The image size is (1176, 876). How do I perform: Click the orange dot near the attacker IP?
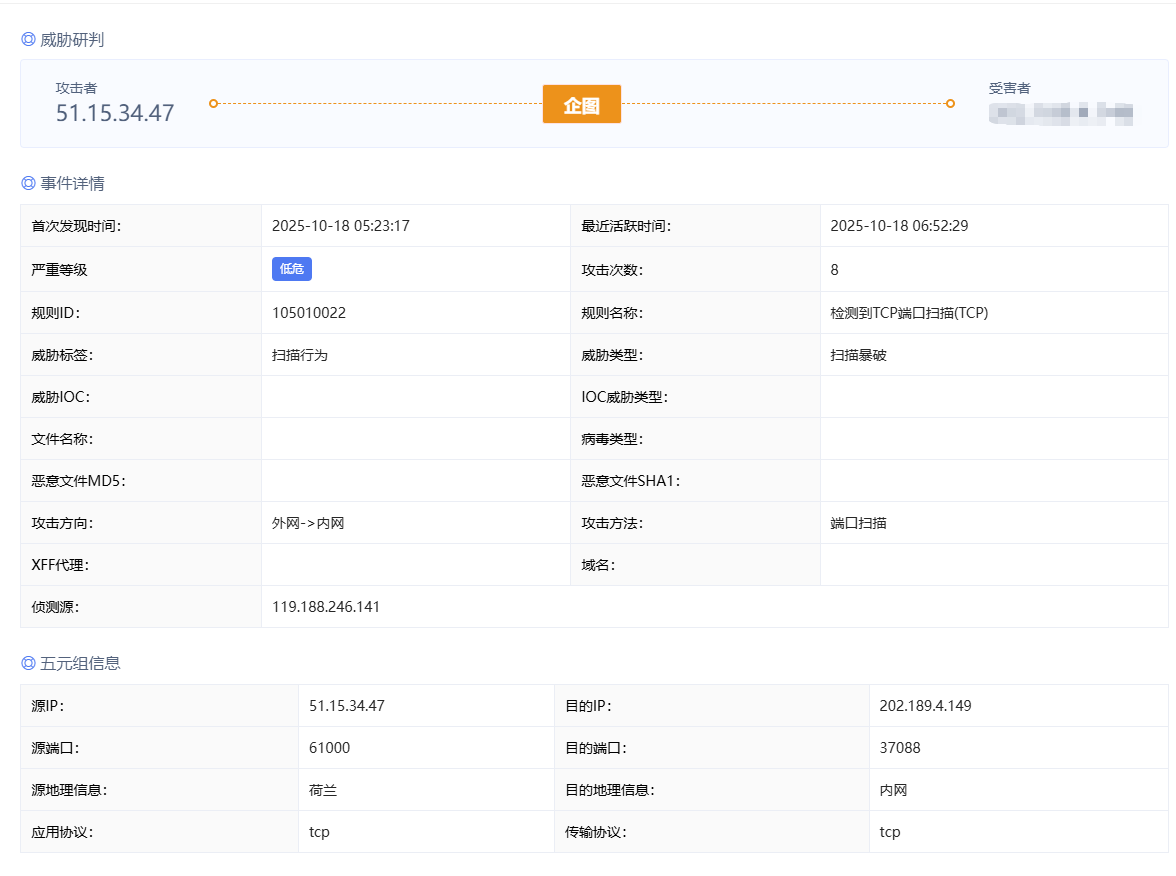(x=213, y=103)
